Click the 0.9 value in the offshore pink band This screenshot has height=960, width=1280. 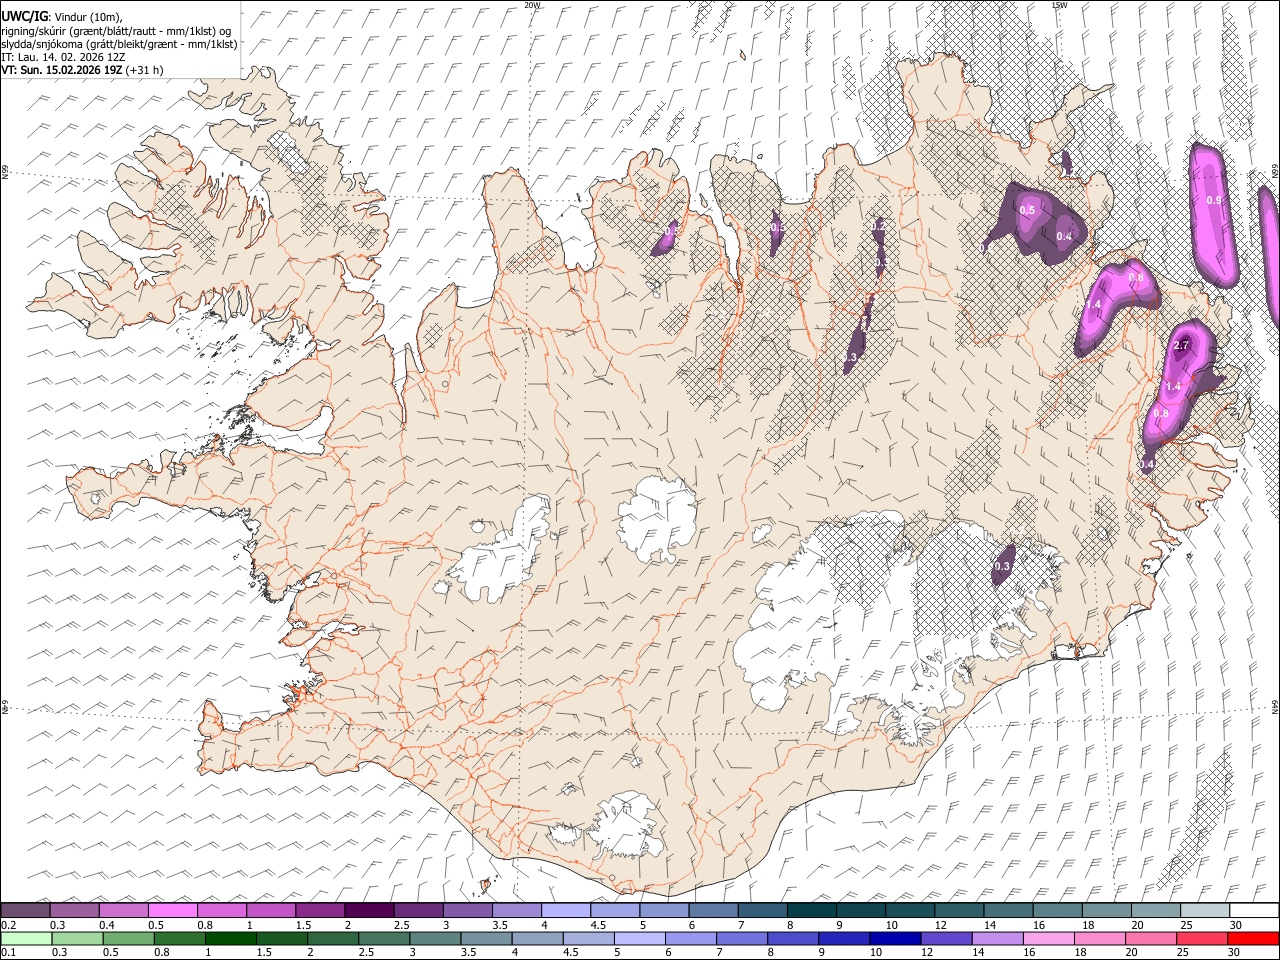1214,200
